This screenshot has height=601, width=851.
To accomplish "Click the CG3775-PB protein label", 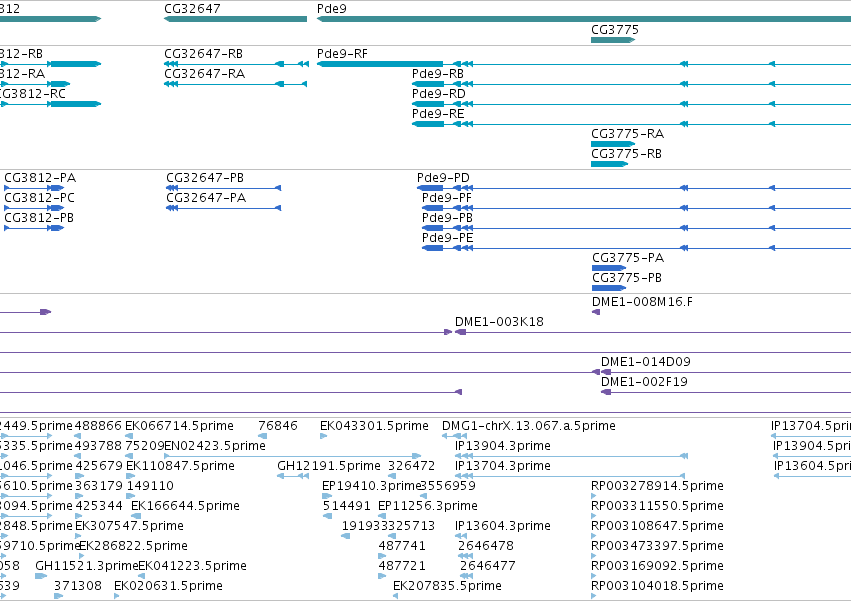I will point(627,278).
